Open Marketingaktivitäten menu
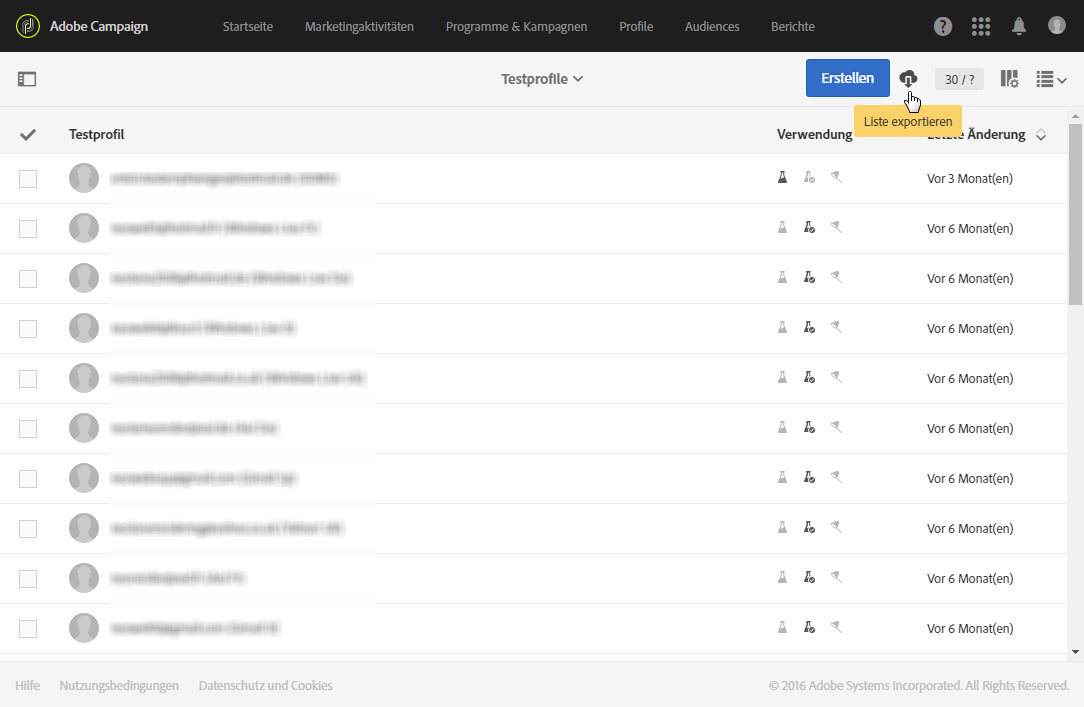 (359, 26)
